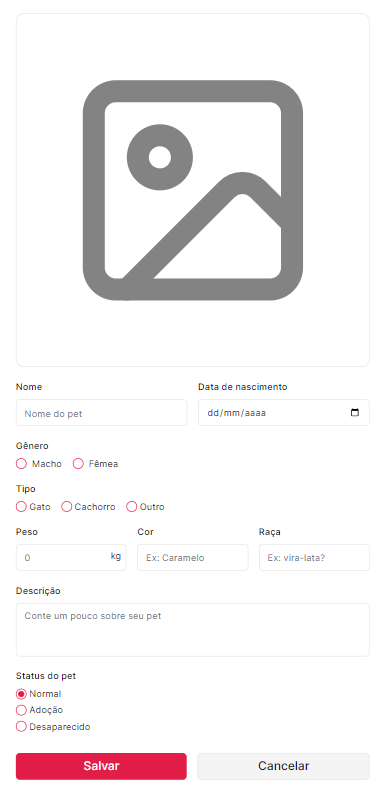Set pet status to Desaparecido
The height and width of the screenshot is (794, 385).
(21, 727)
